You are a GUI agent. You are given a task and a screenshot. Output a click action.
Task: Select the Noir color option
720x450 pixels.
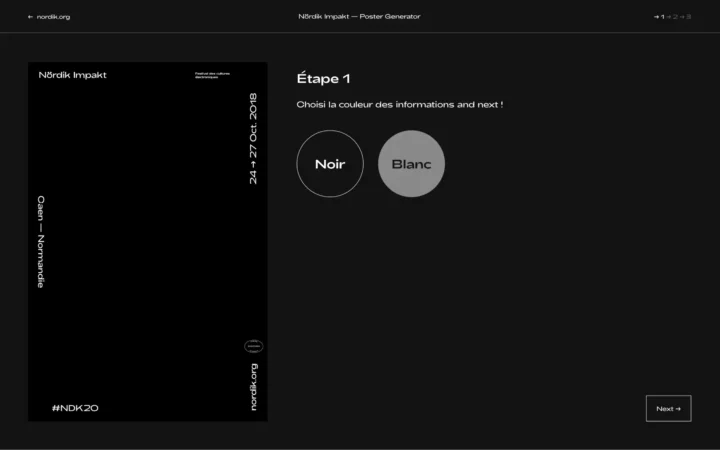[330, 164]
